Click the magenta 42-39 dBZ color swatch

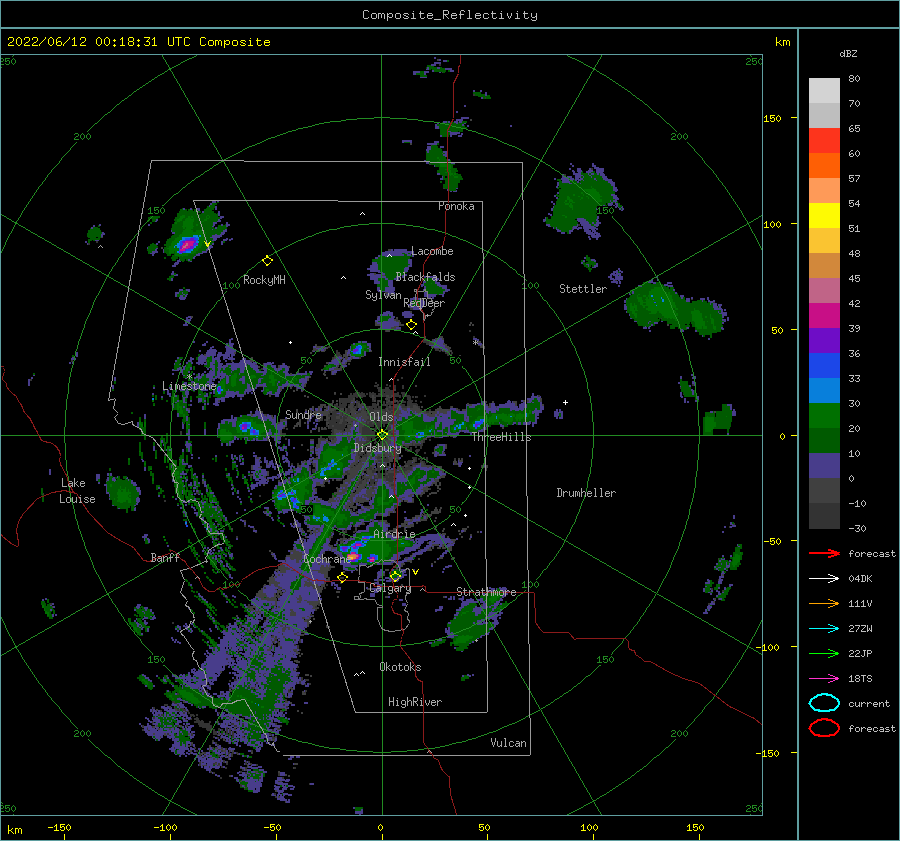(x=824, y=316)
